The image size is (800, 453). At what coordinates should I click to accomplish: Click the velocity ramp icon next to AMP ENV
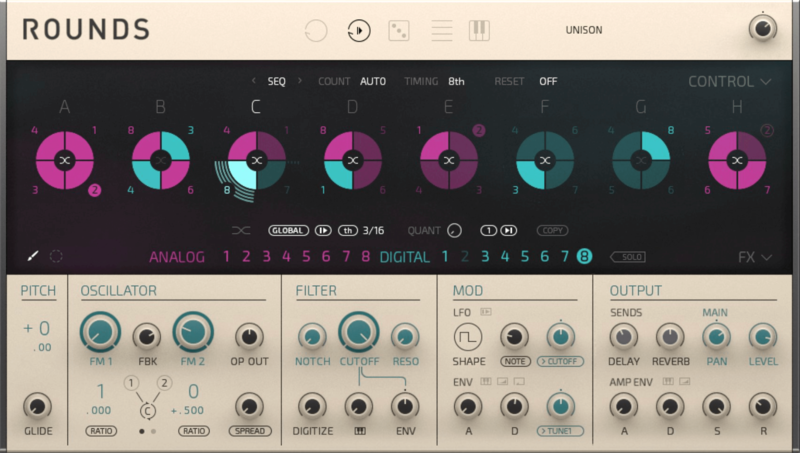[685, 381]
